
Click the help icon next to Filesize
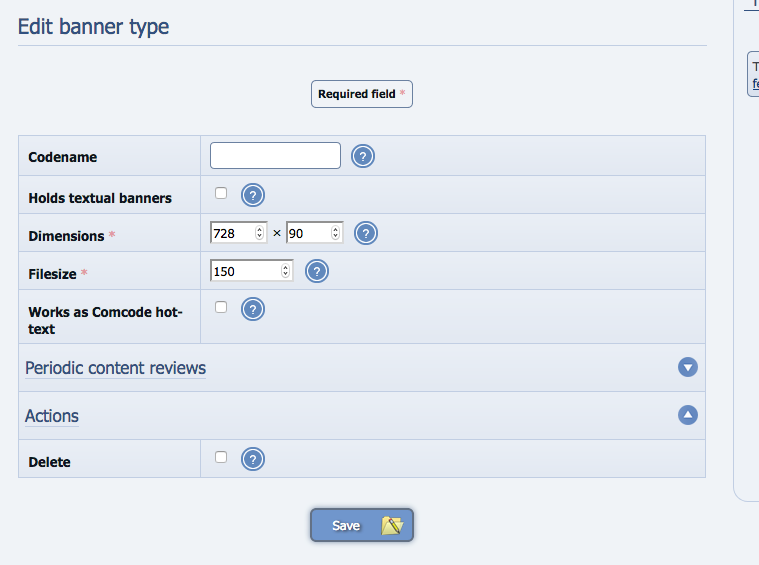click(317, 271)
